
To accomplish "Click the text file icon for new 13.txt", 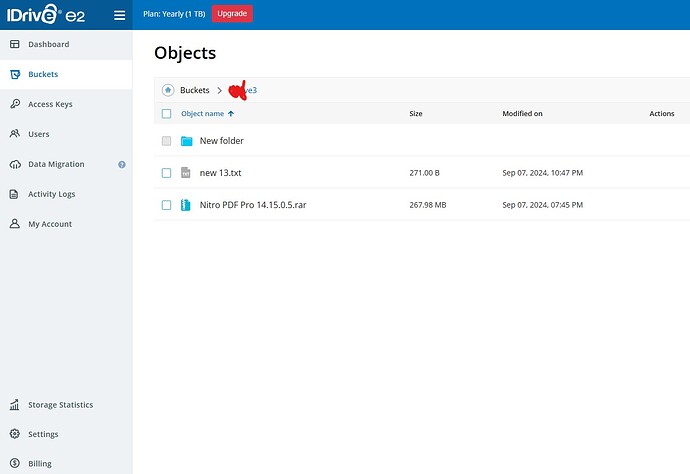I will (186, 173).
